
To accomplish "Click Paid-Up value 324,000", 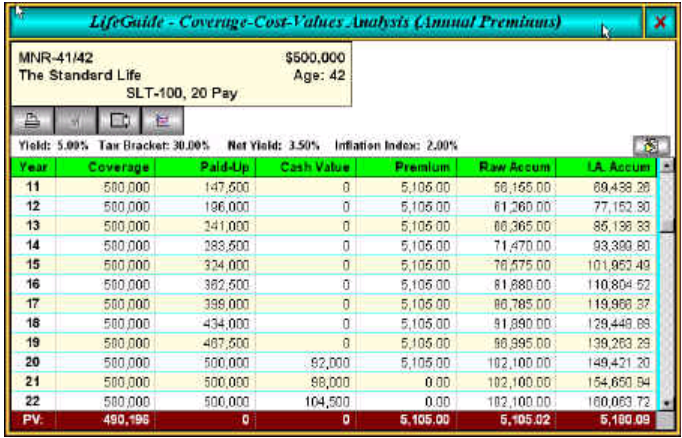I will [x=227, y=265].
